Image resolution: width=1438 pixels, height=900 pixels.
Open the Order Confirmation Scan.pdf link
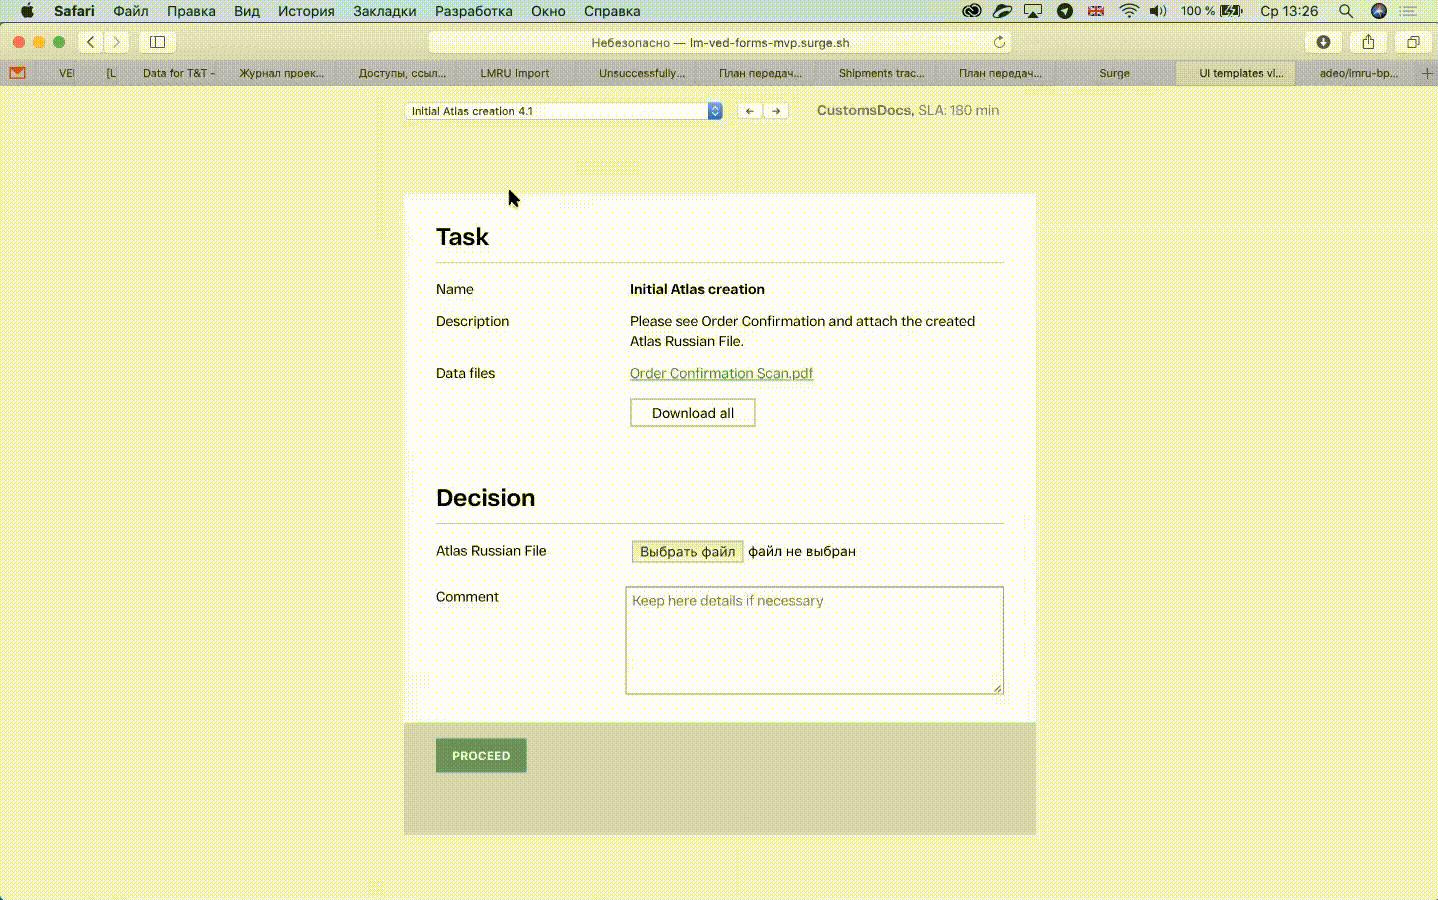pos(721,373)
